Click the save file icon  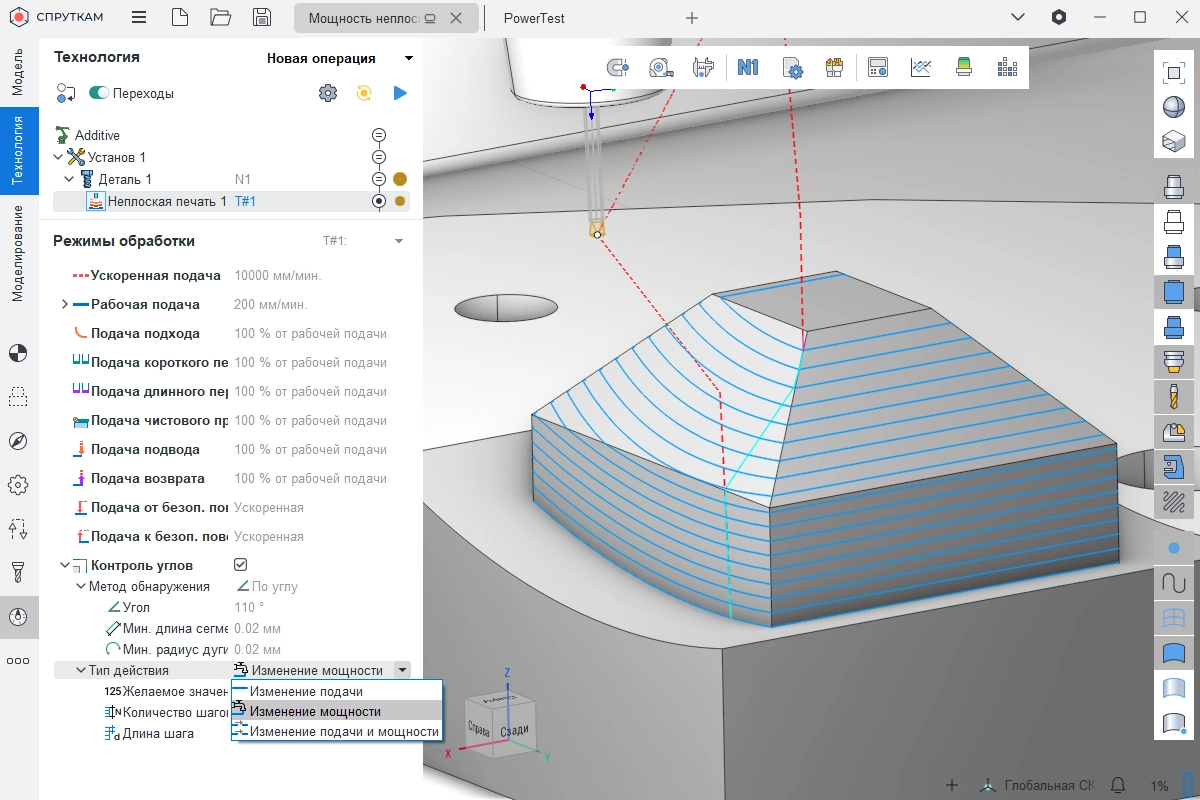[x=261, y=17]
